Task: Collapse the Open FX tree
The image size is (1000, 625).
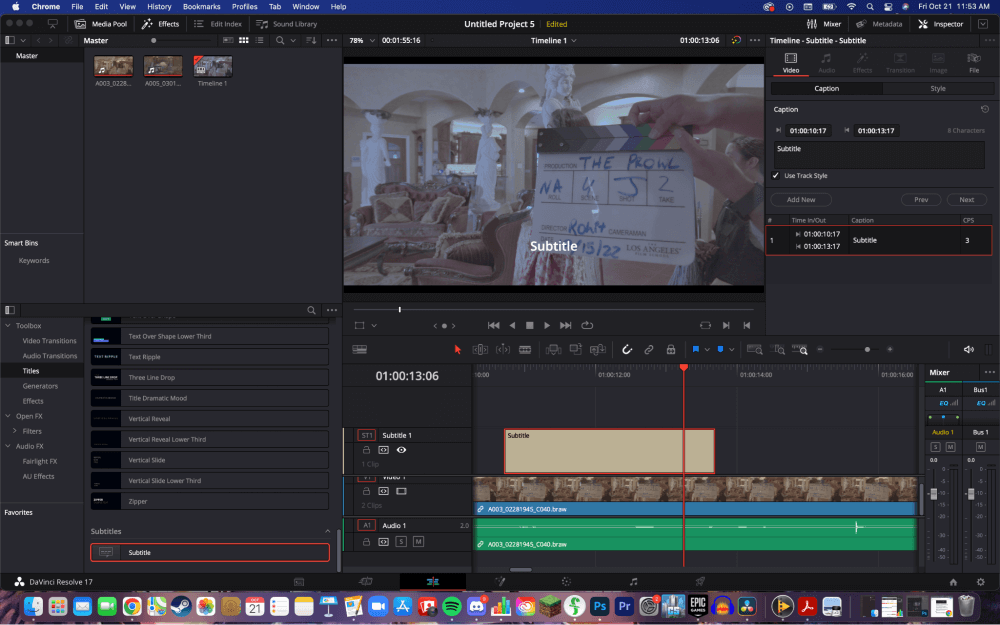Action: point(8,416)
